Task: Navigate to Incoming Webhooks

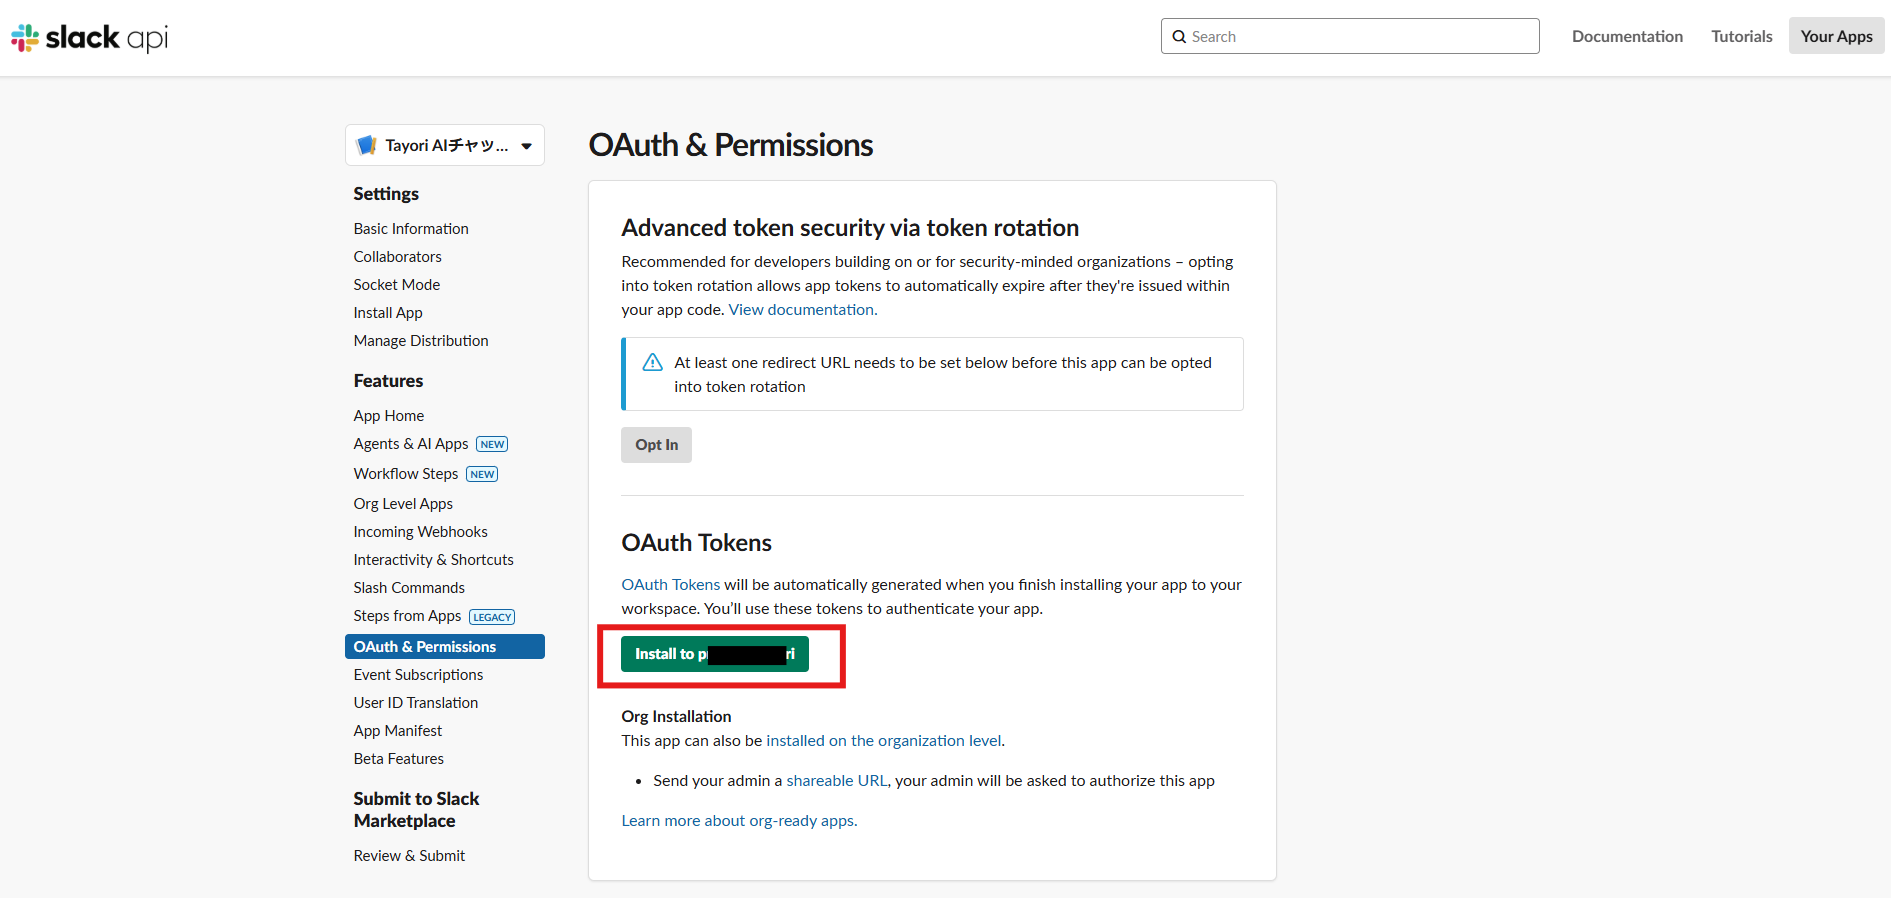Action: pyautogui.click(x=420, y=532)
